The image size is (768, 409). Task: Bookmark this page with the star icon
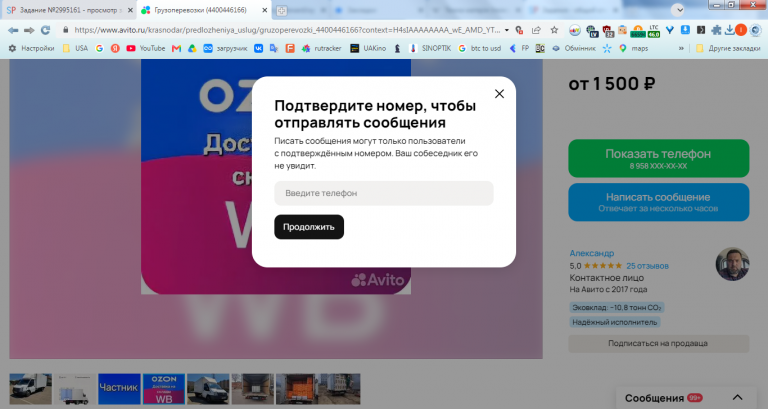click(554, 30)
